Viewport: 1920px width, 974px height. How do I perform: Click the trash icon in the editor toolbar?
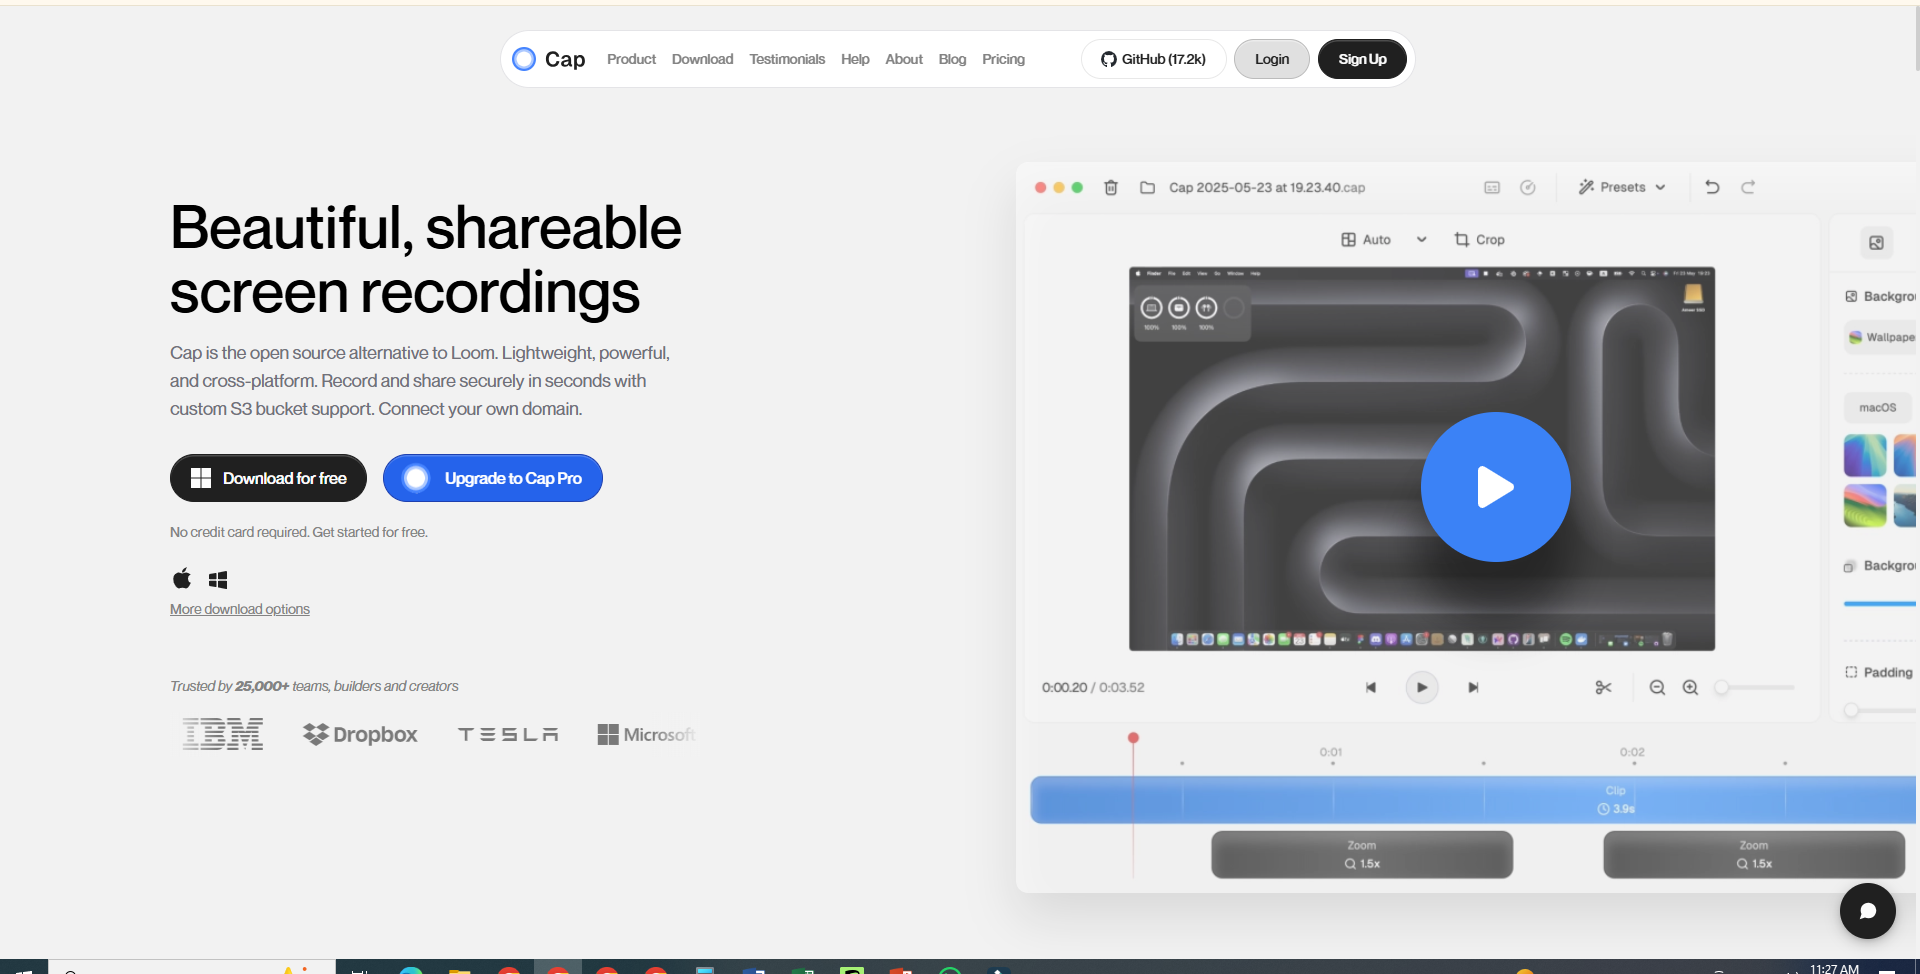1110,187
